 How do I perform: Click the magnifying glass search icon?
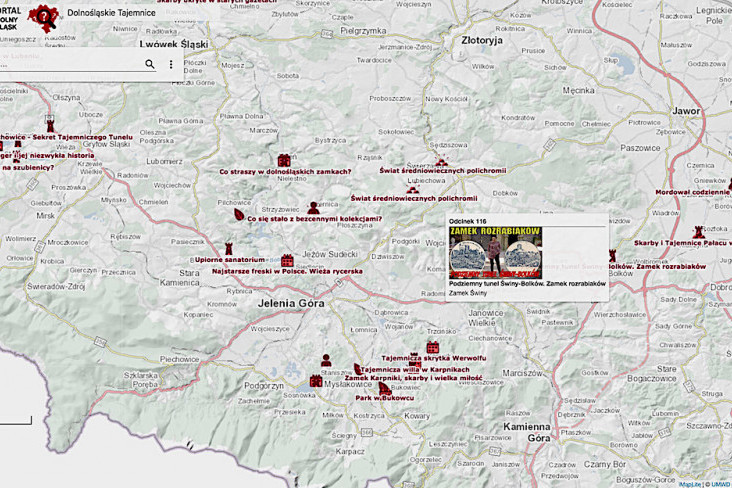pos(150,64)
